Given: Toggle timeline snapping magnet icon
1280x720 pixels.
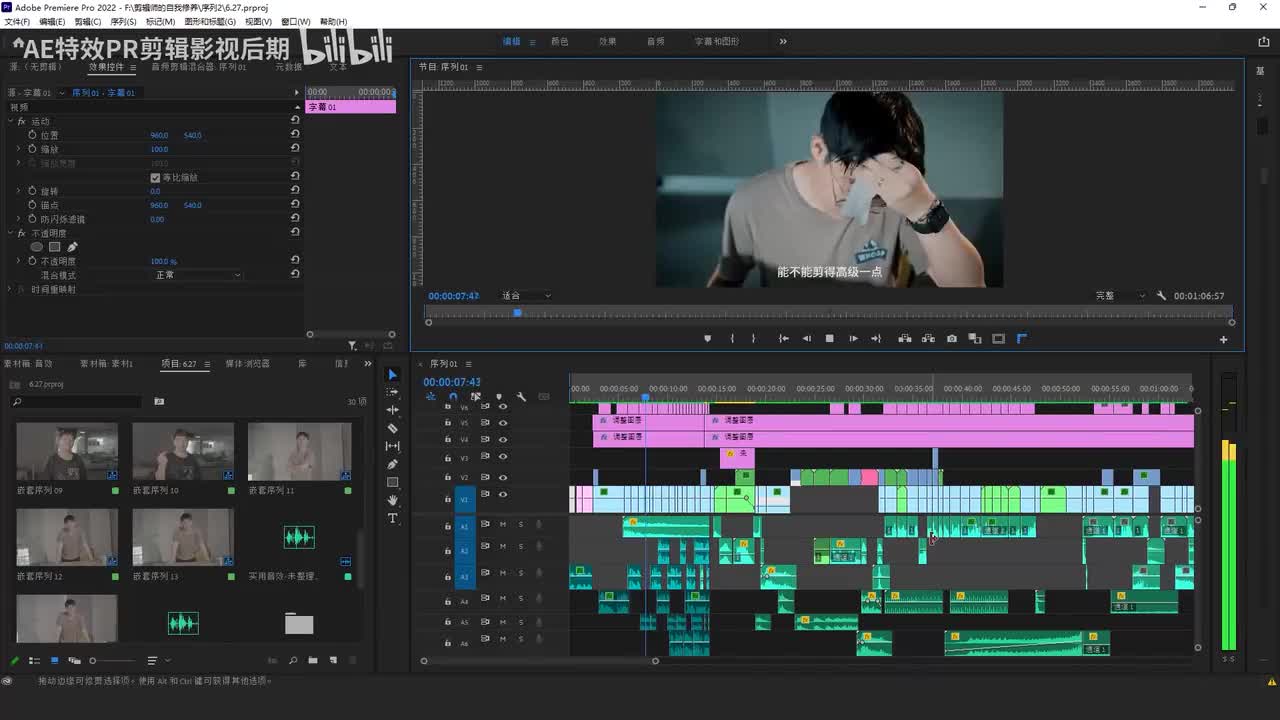Looking at the screenshot, I should coord(453,397).
